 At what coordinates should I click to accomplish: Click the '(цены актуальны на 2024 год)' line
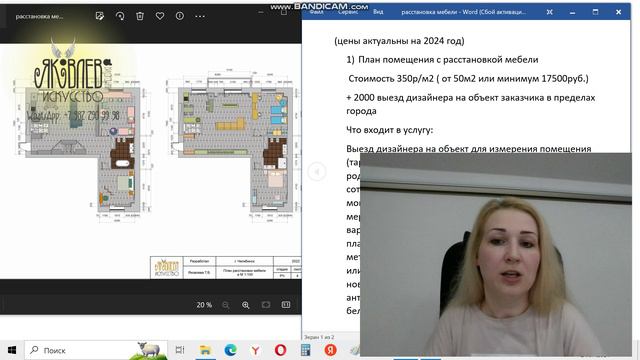click(x=399, y=41)
